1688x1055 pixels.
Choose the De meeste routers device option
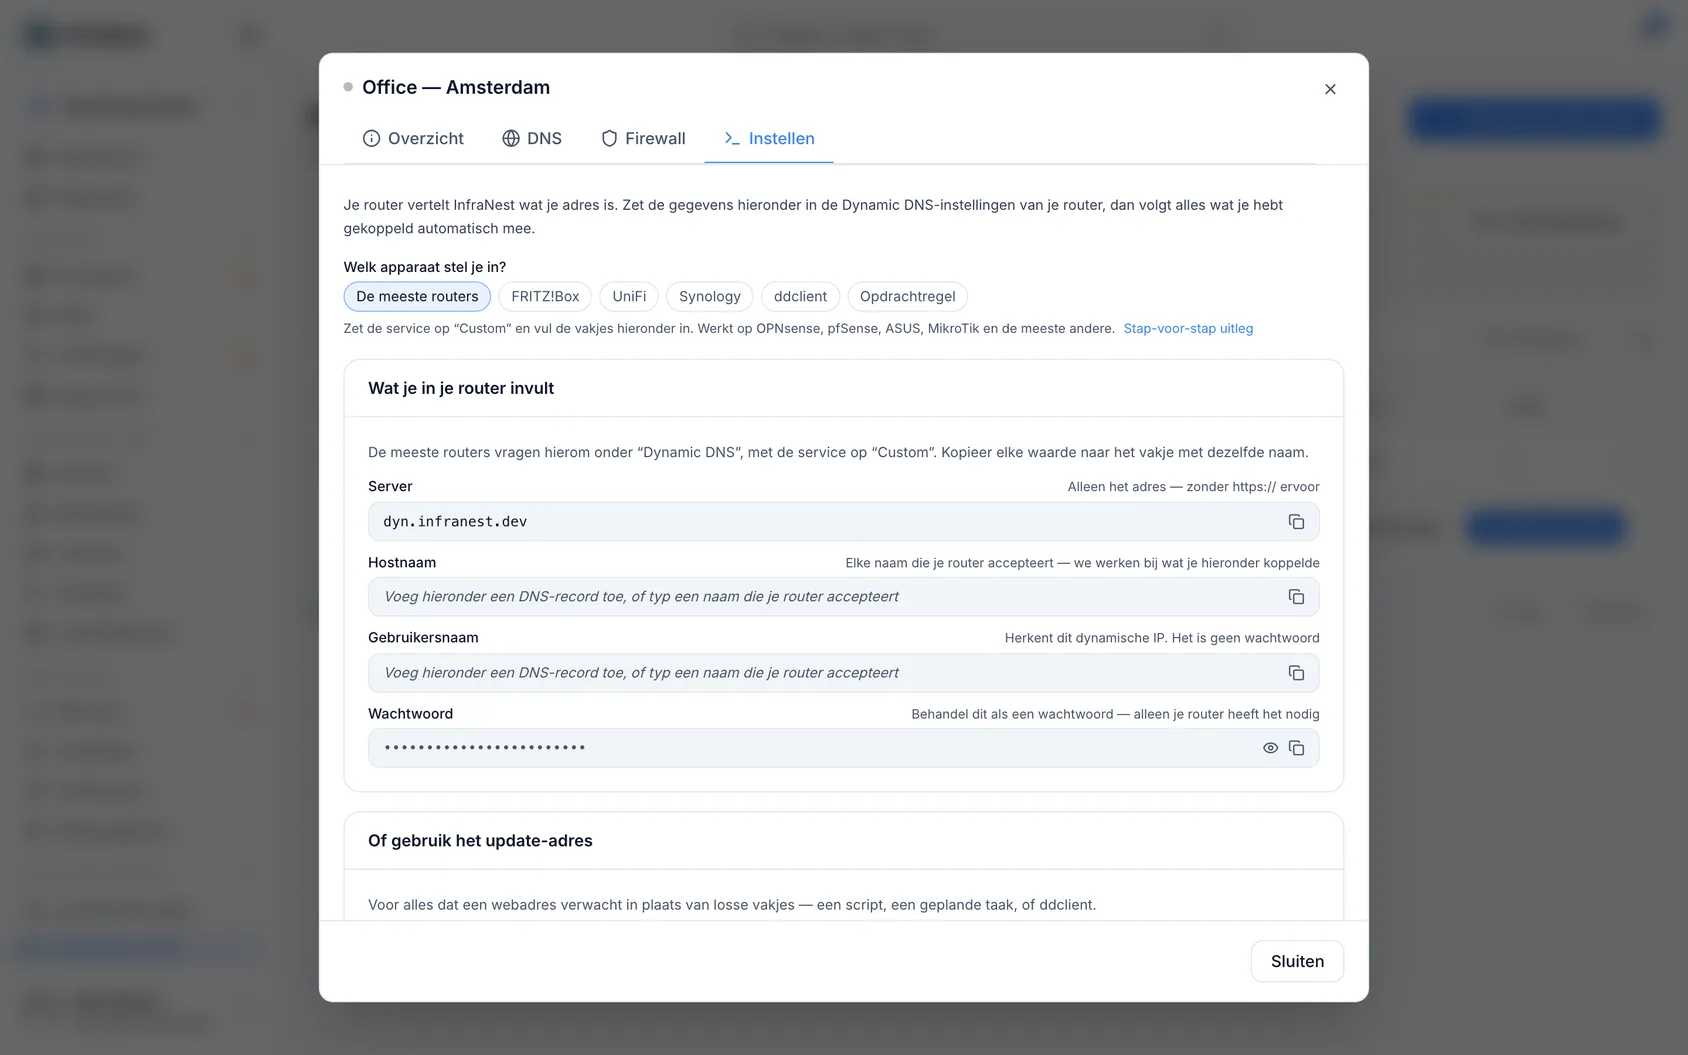[417, 296]
